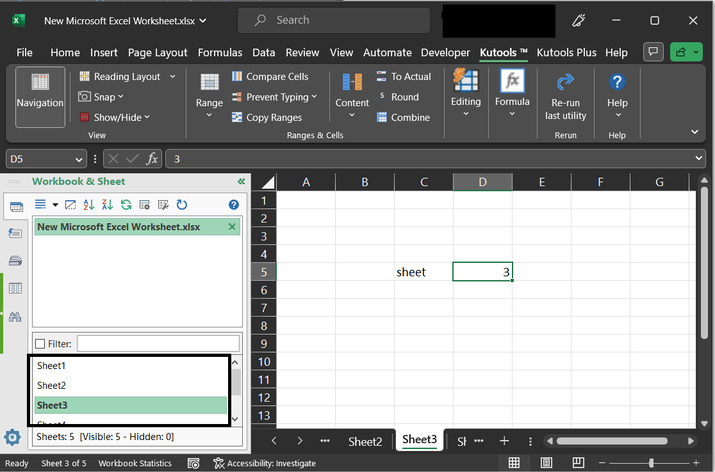Open the Show/Hide dropdown

coord(147,117)
